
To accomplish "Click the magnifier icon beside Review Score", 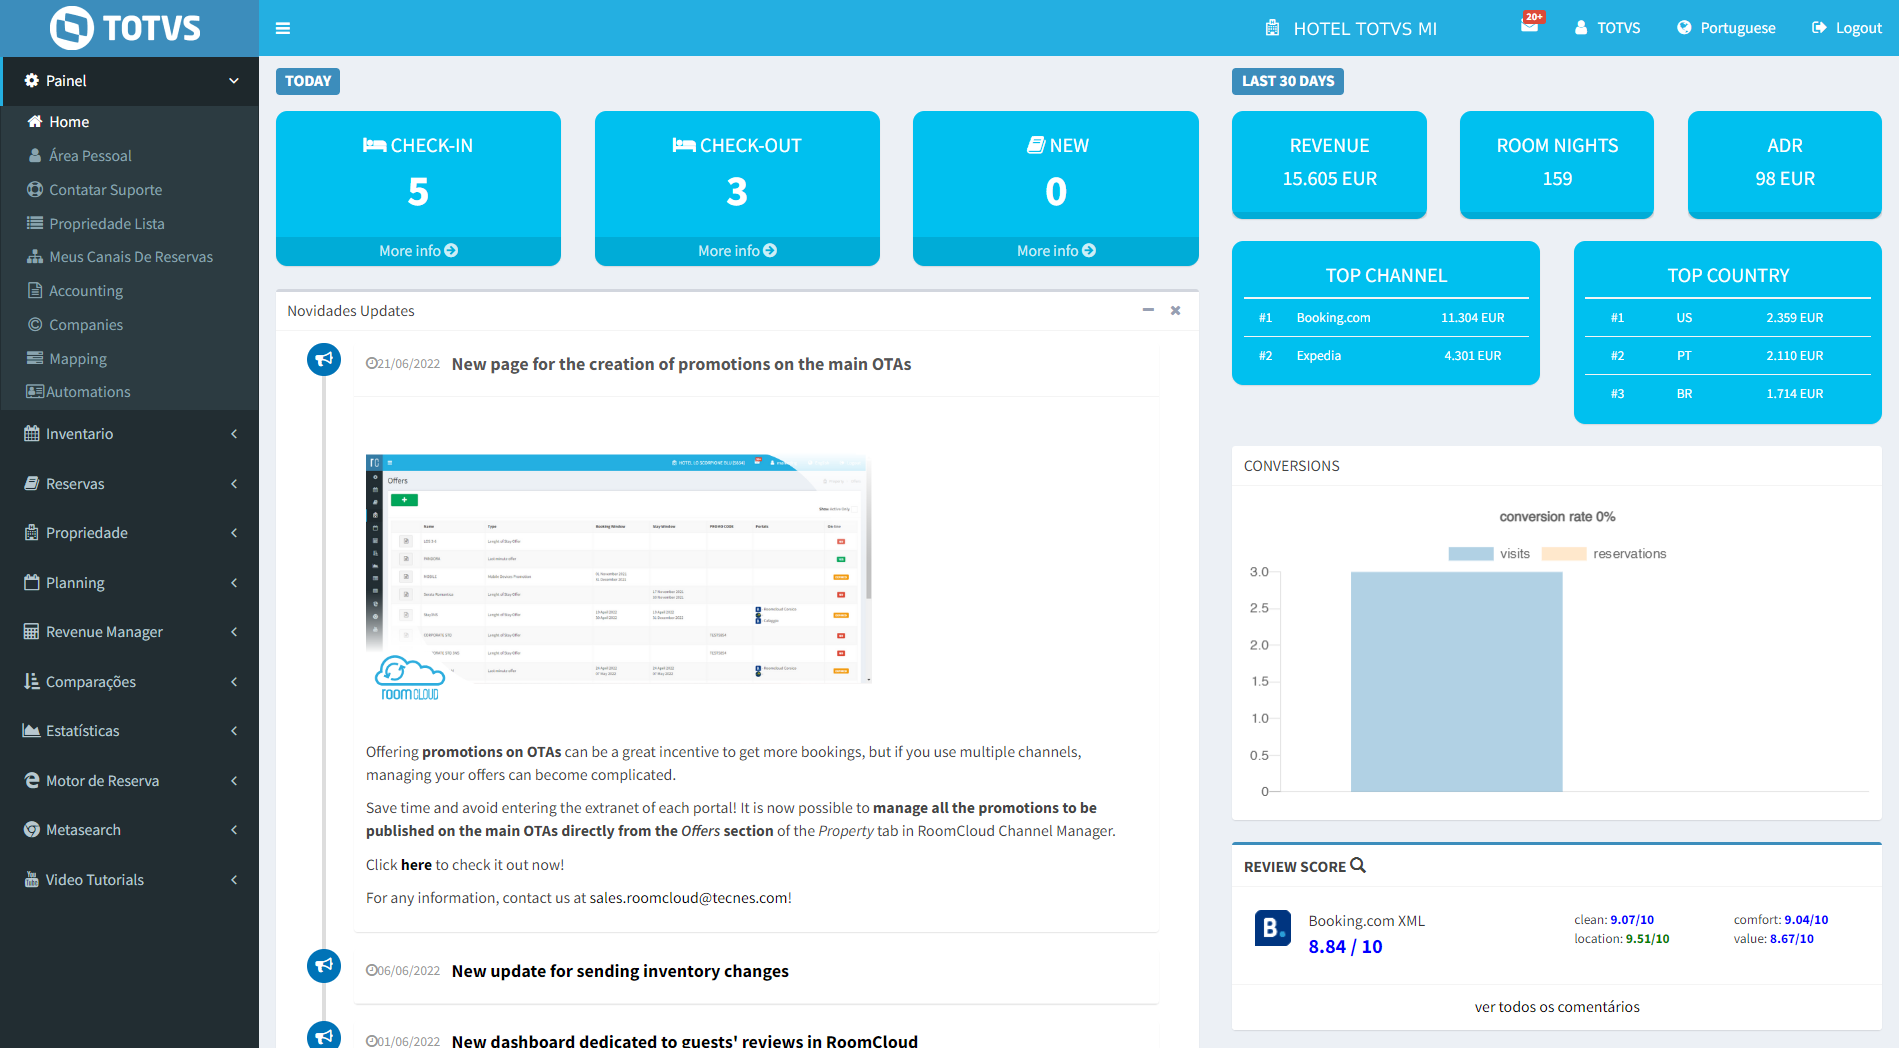I will click(x=1358, y=866).
